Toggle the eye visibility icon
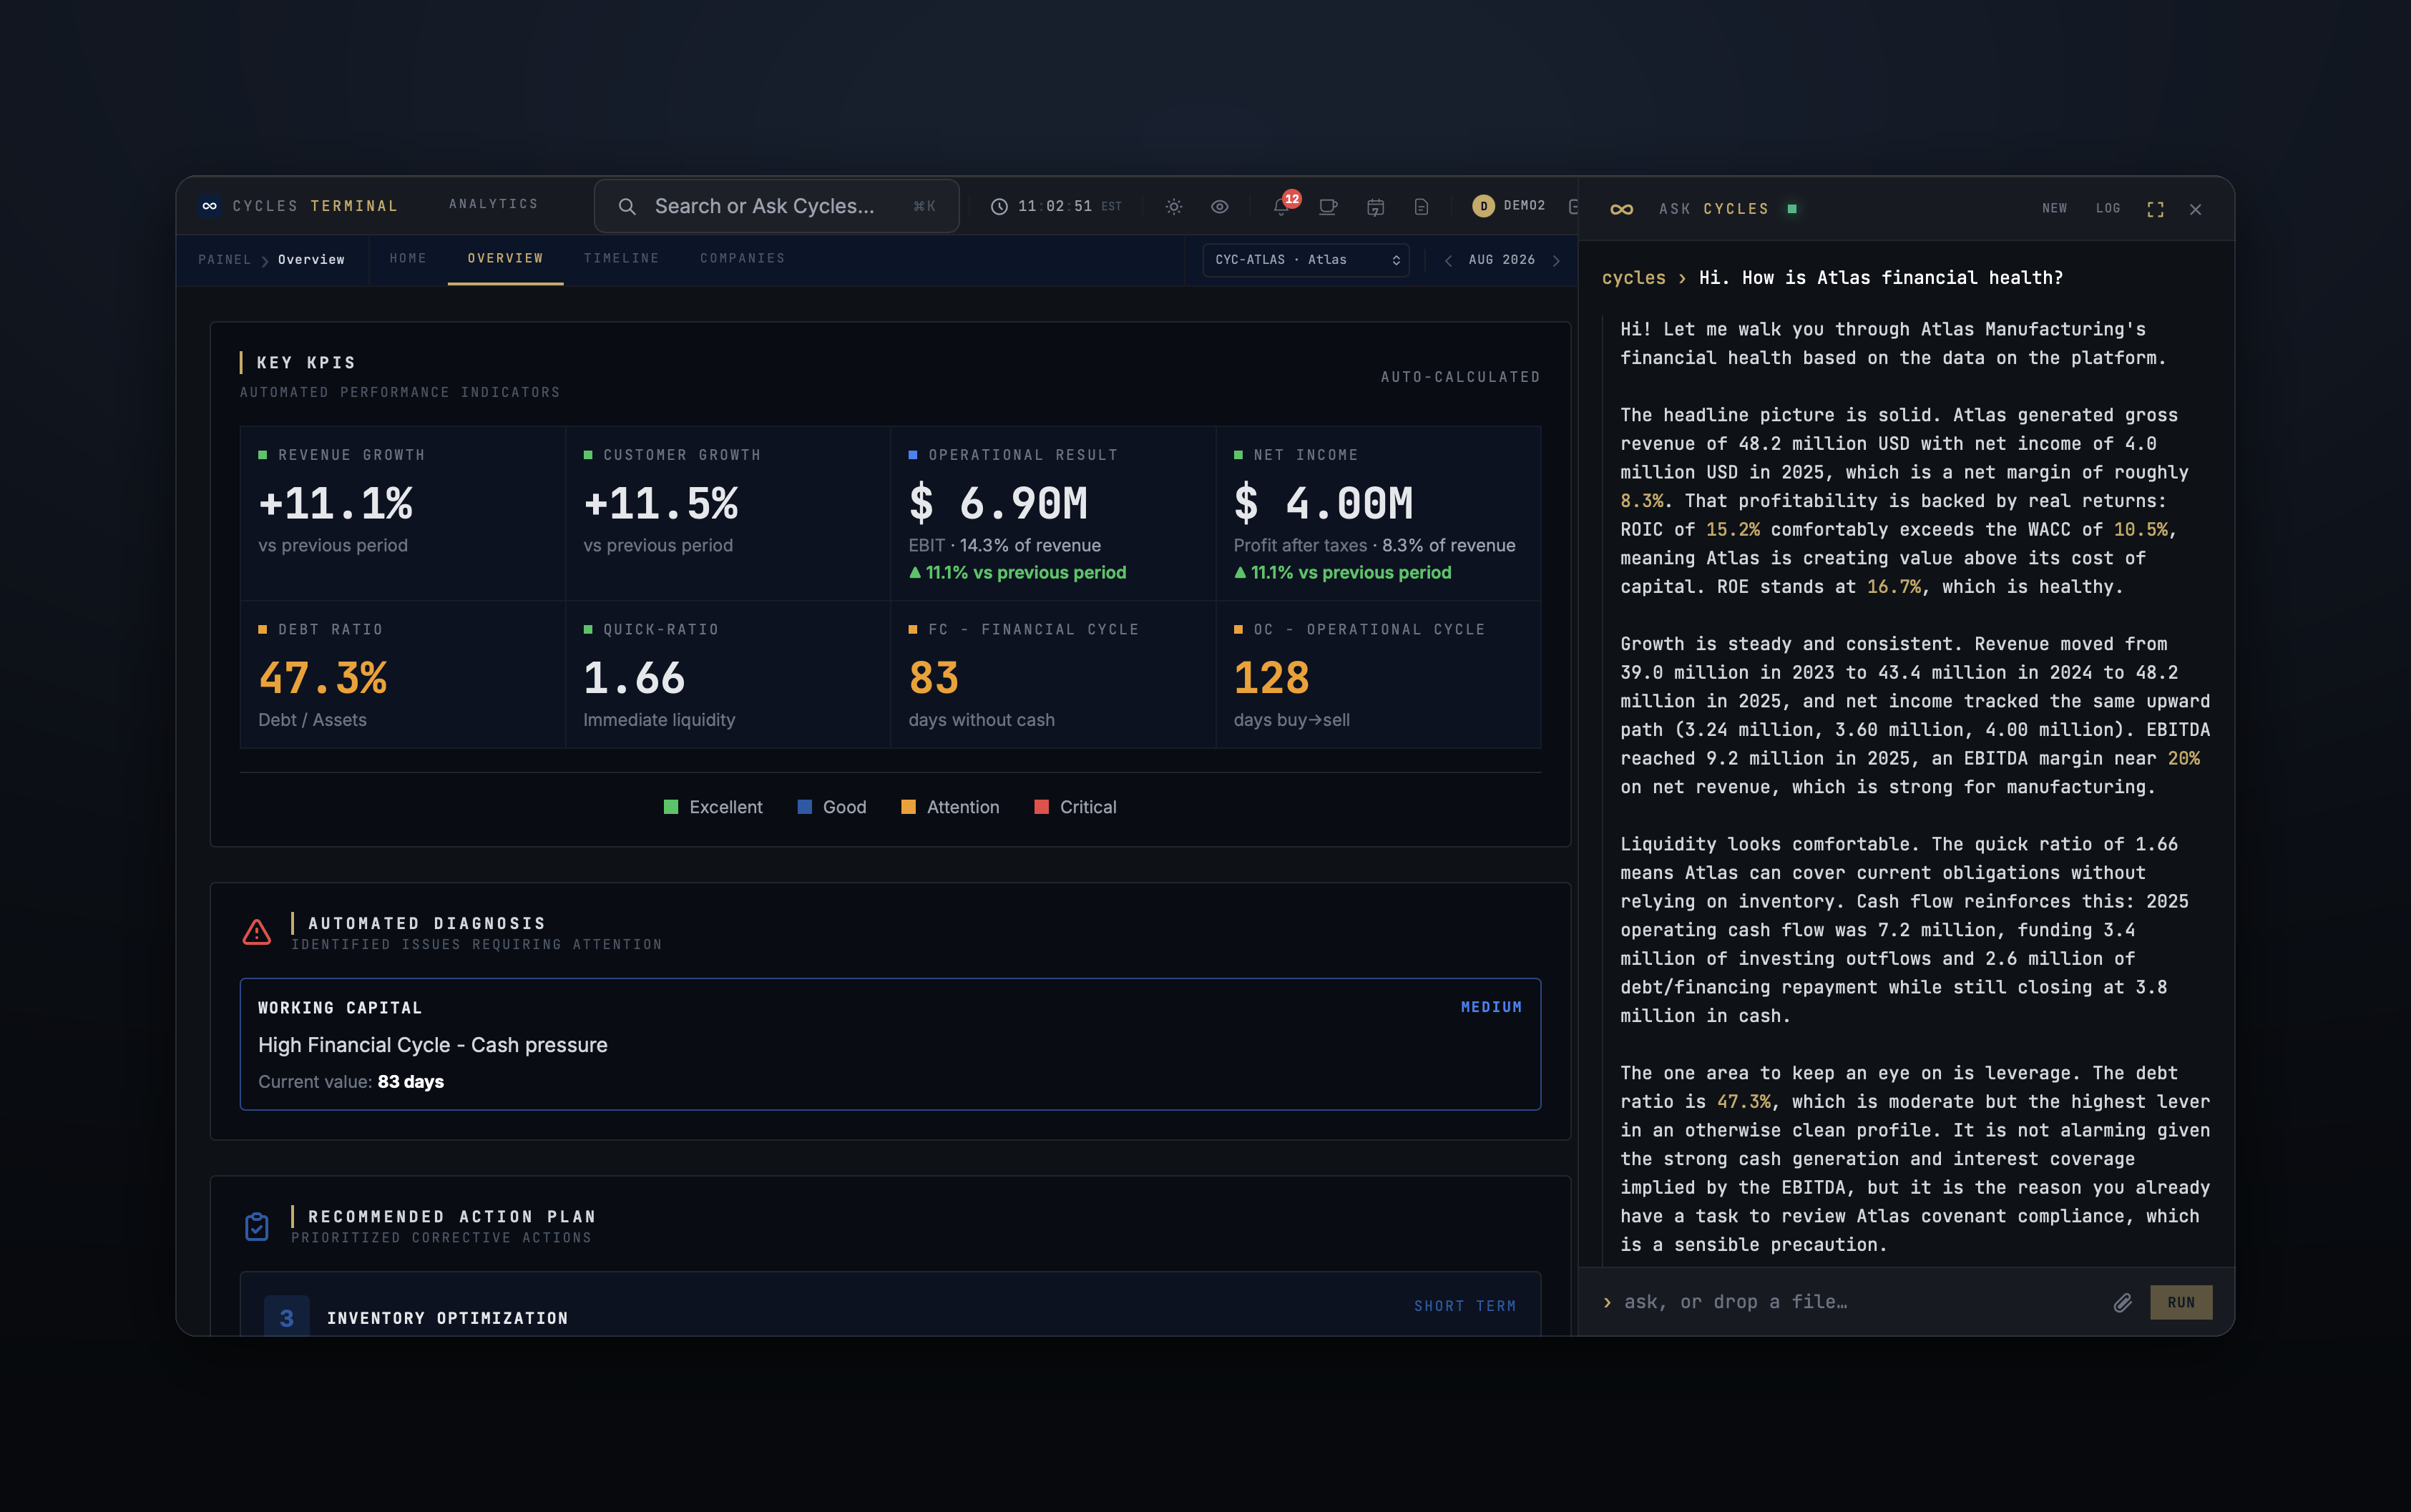The height and width of the screenshot is (1512, 2411). pyautogui.click(x=1220, y=206)
